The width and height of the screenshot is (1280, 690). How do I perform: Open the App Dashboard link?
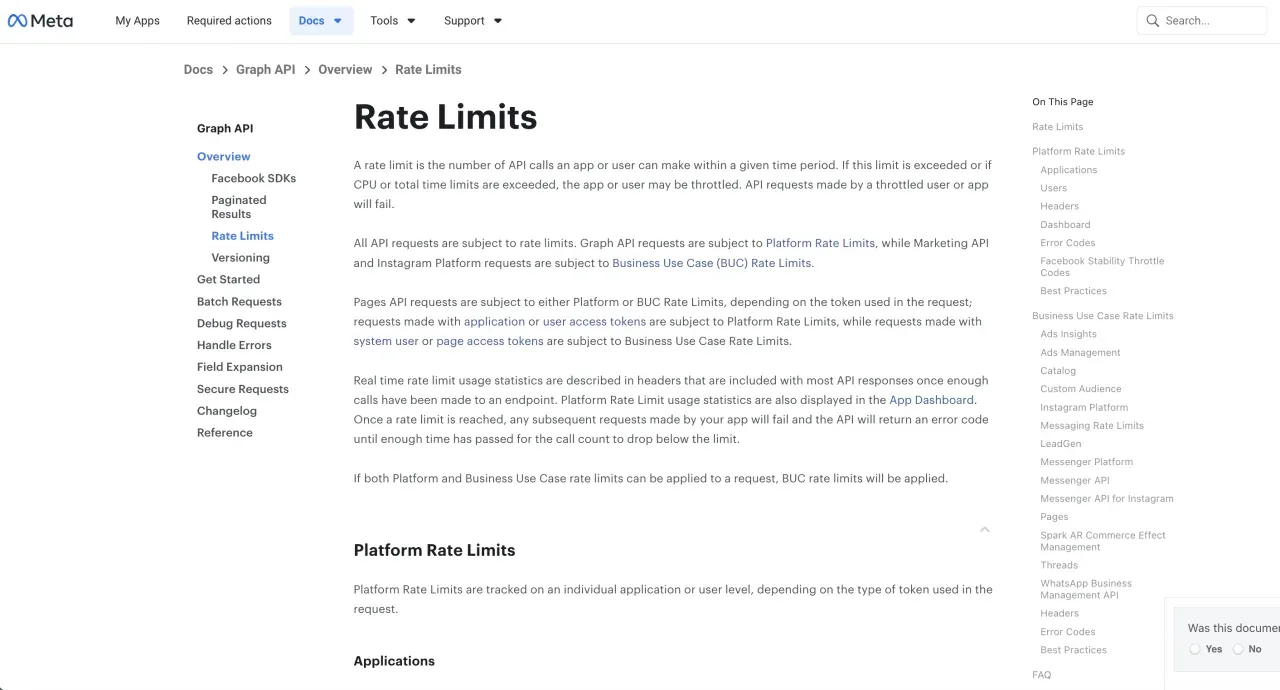931,400
